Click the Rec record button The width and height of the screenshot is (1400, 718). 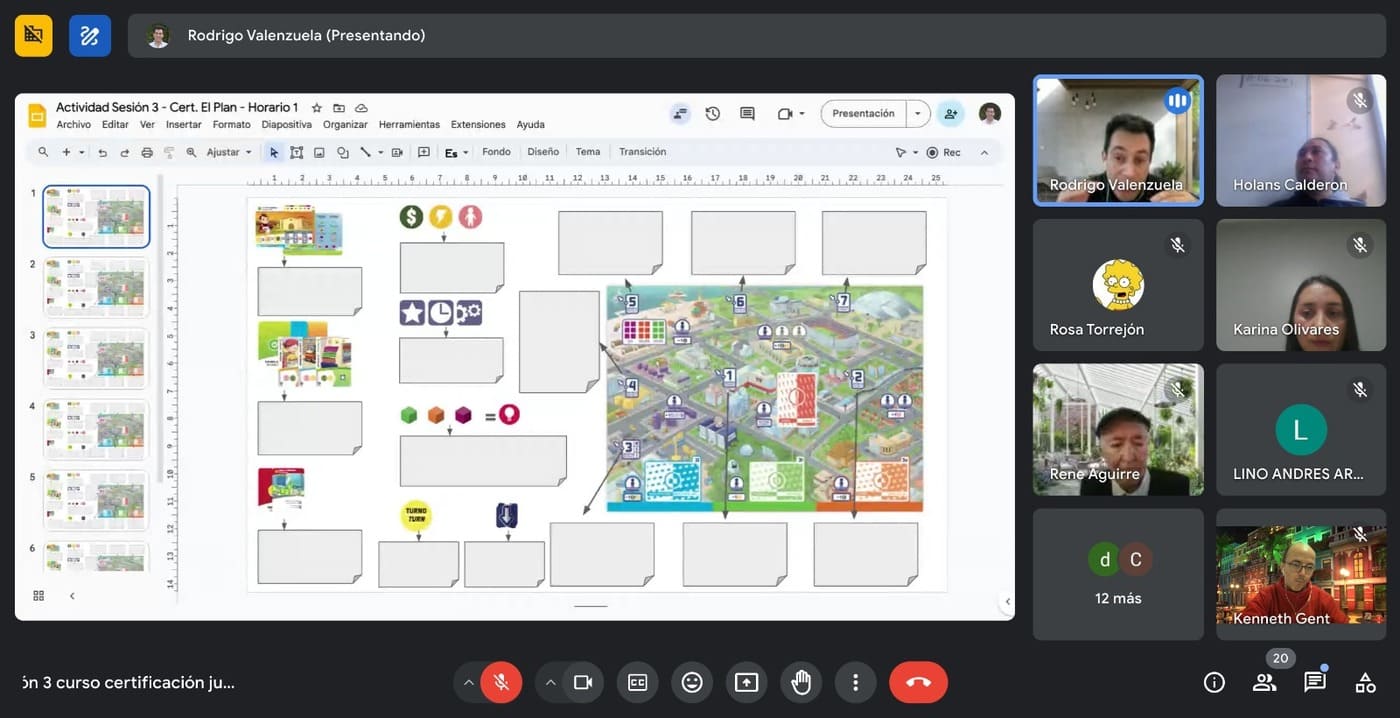pos(943,152)
